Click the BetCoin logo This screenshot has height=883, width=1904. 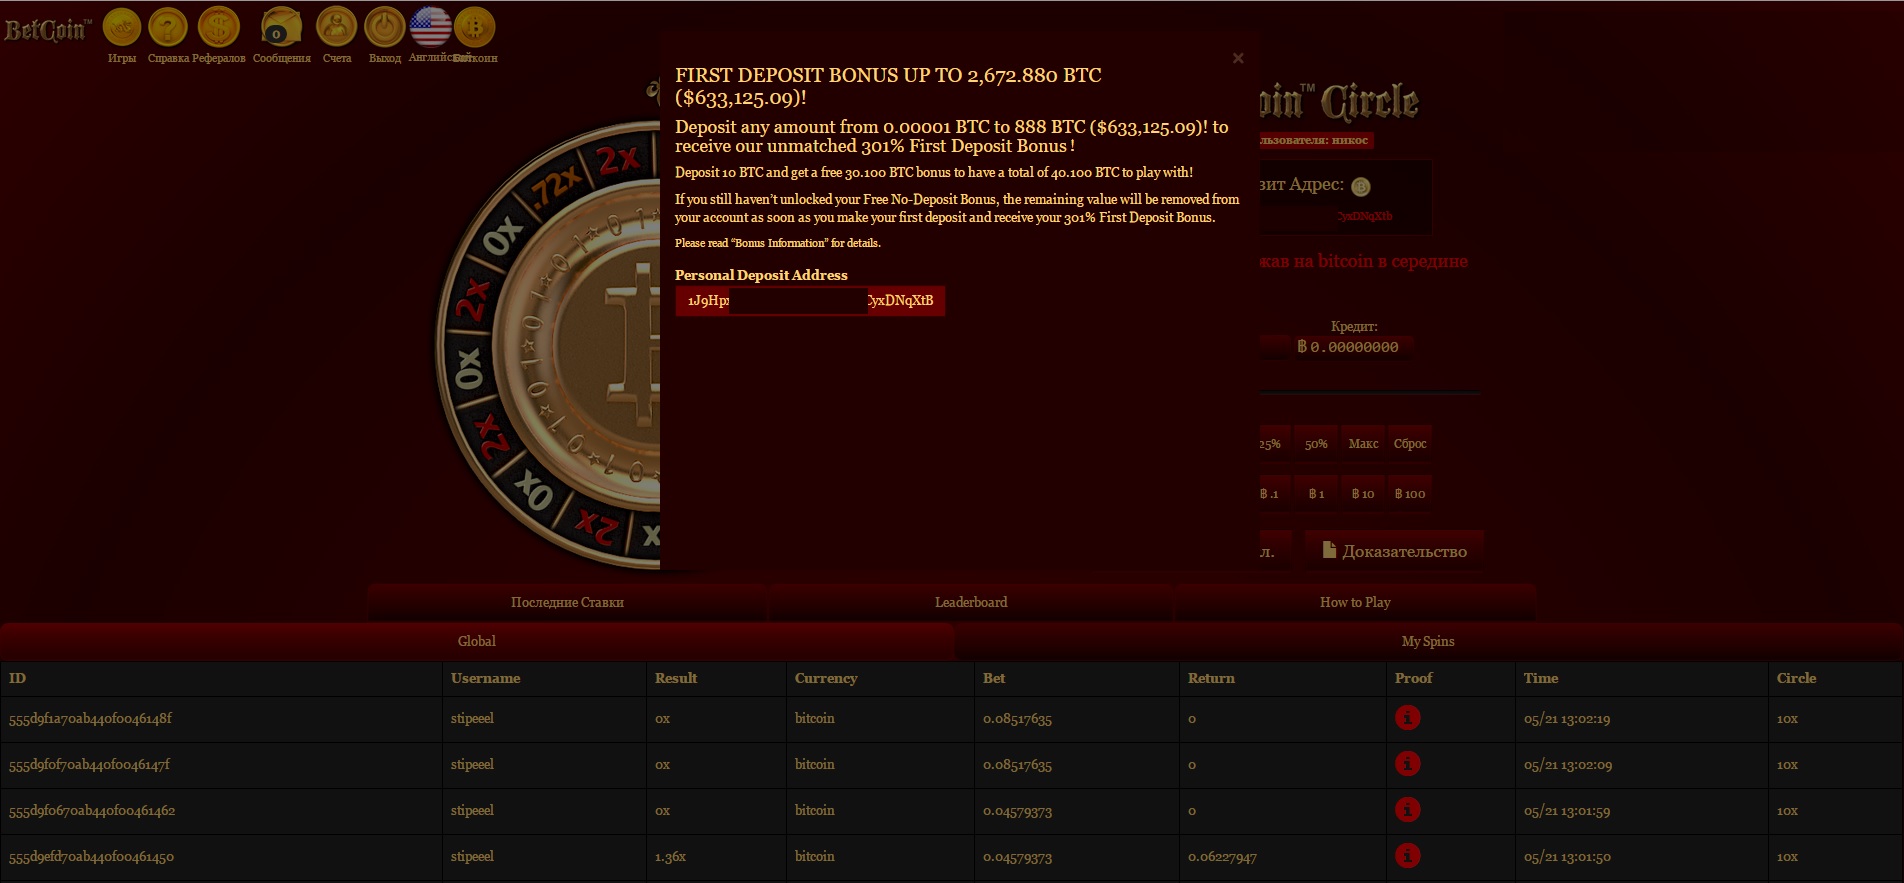46,30
